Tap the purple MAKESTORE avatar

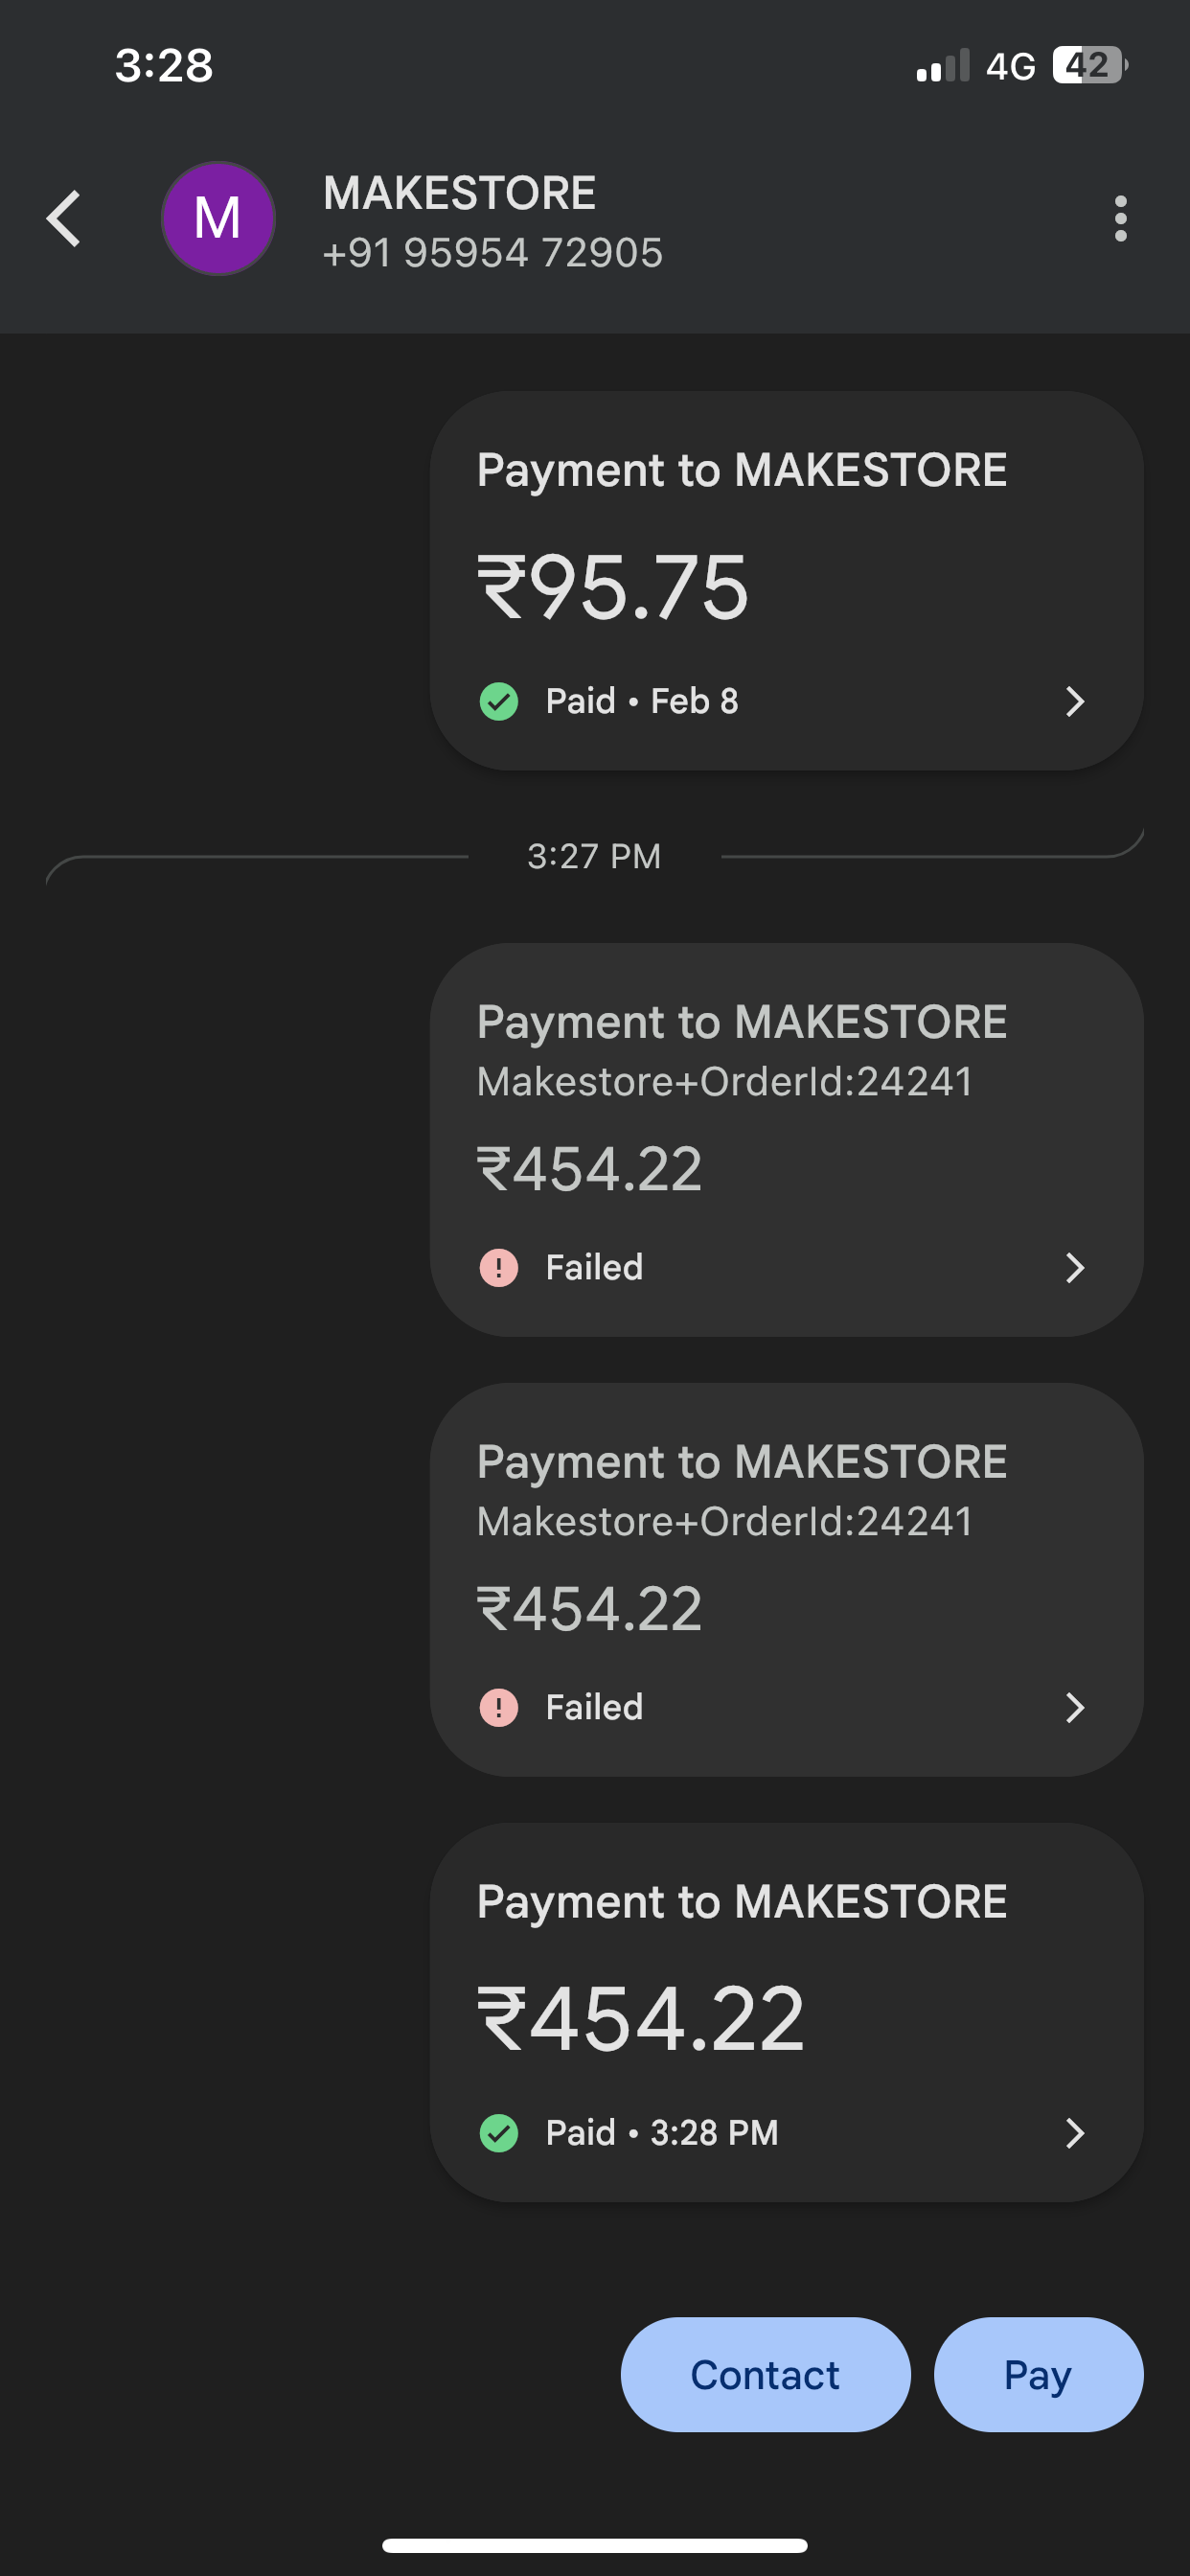[218, 218]
